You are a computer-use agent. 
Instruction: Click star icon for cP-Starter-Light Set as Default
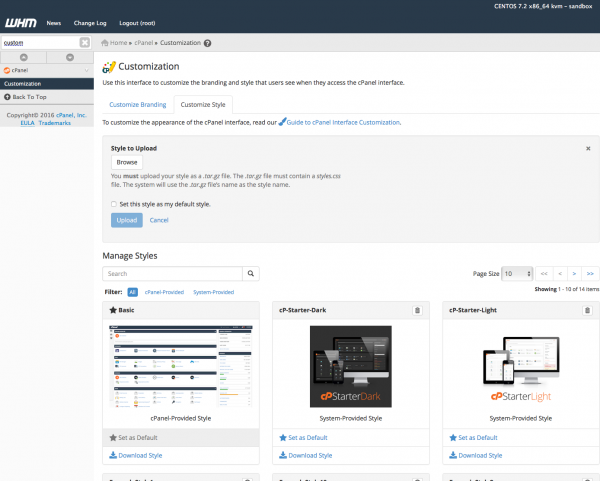(453, 437)
